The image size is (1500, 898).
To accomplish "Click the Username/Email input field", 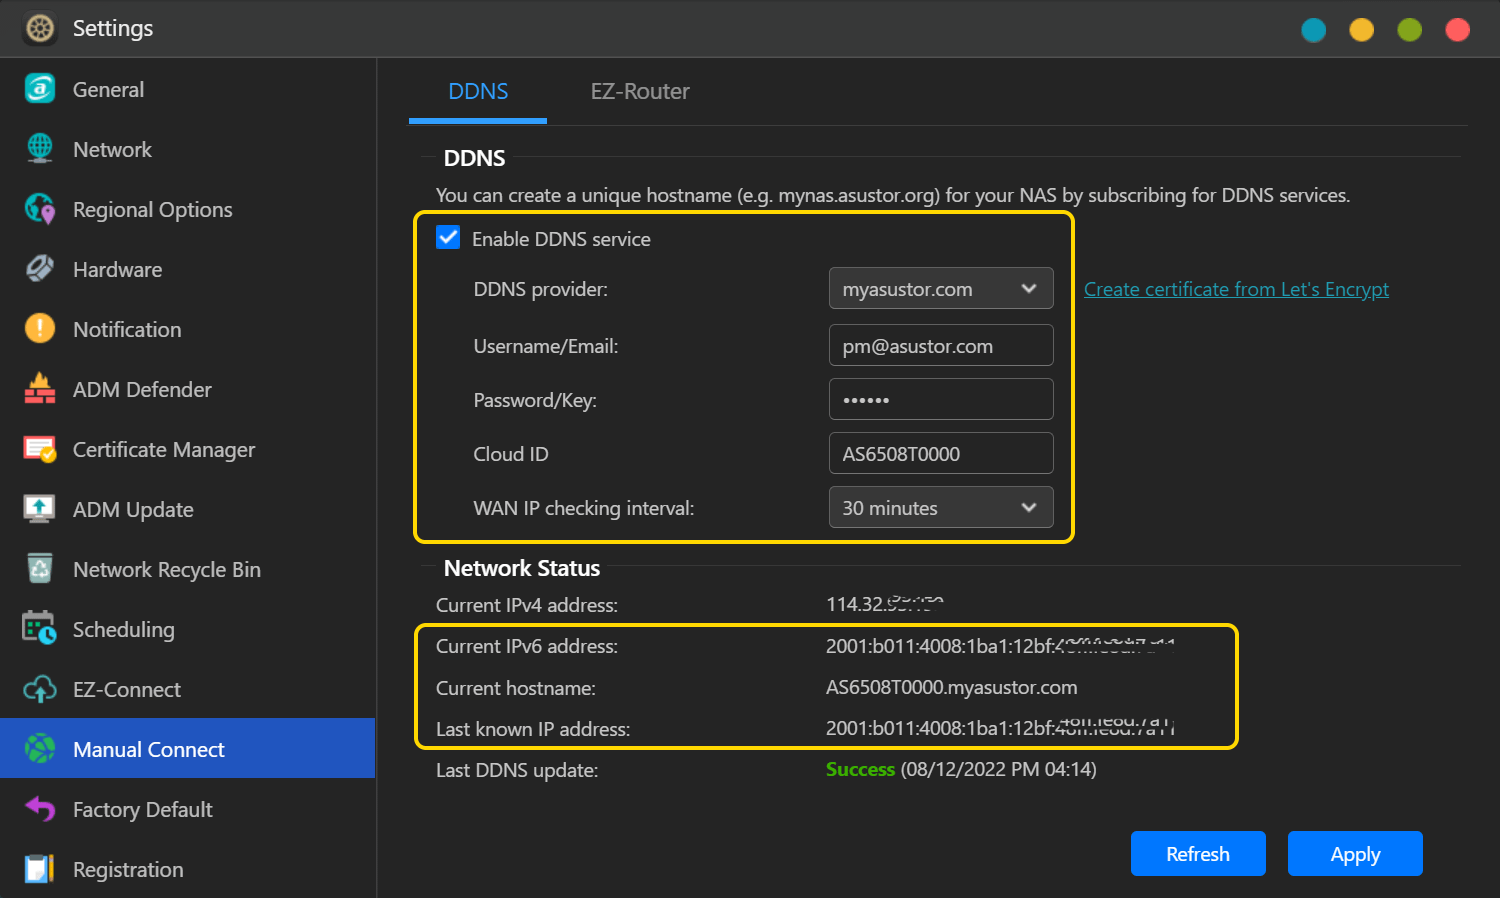I will click(x=941, y=346).
